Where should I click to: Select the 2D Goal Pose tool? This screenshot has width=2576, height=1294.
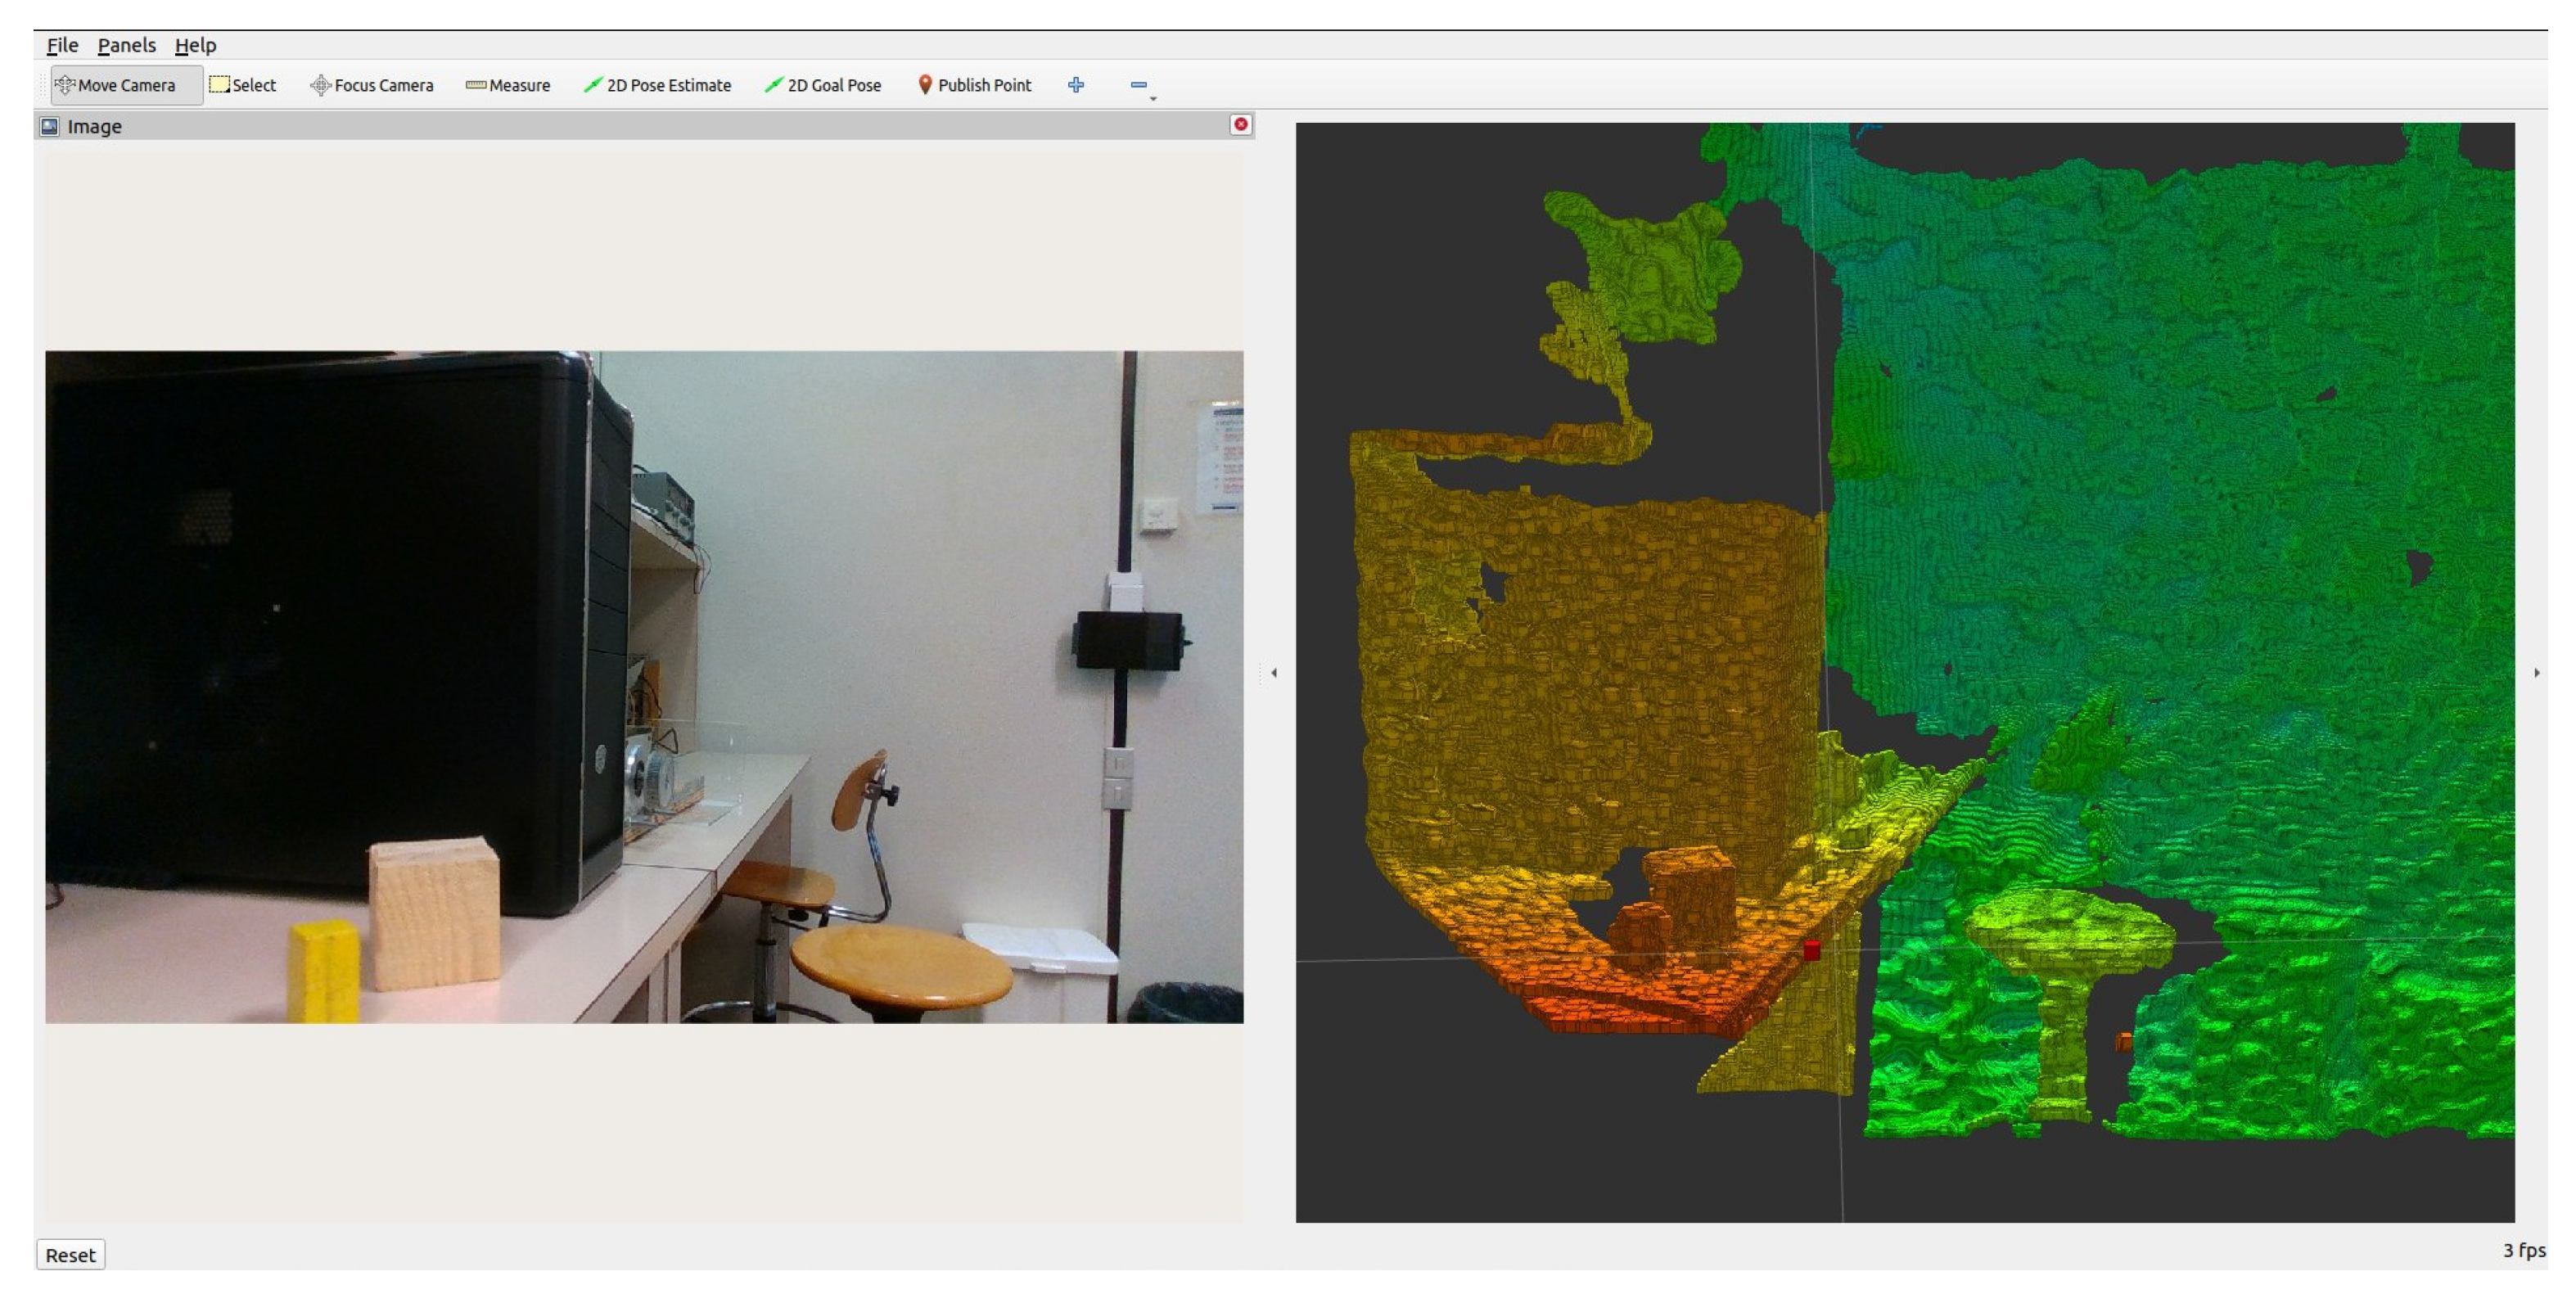point(823,86)
